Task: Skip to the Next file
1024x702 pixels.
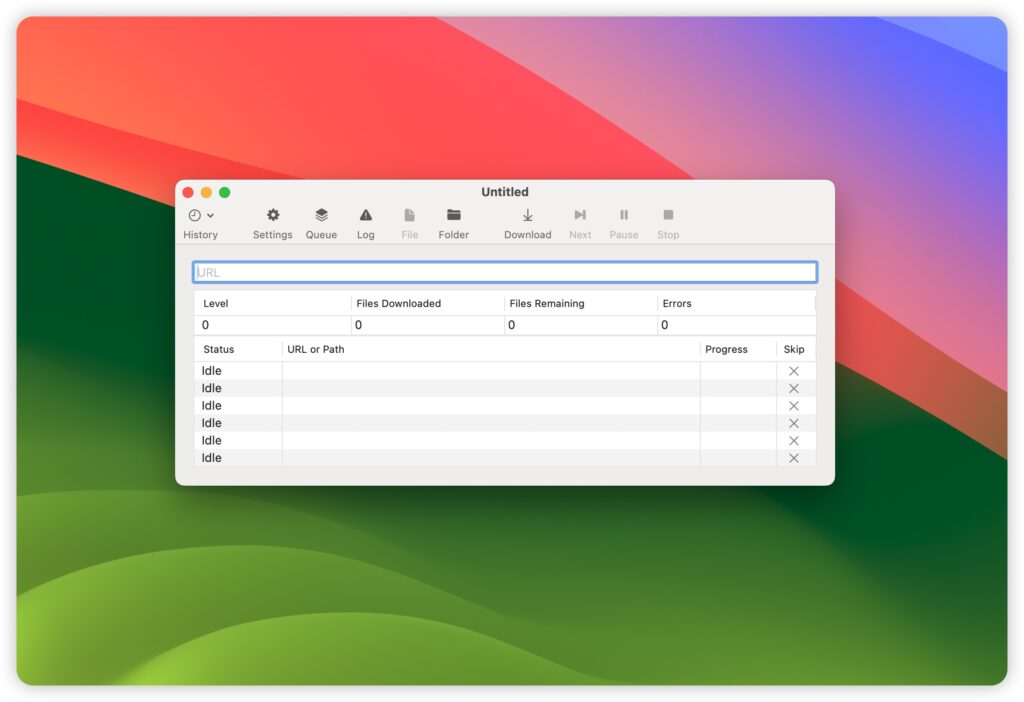Action: (580, 222)
